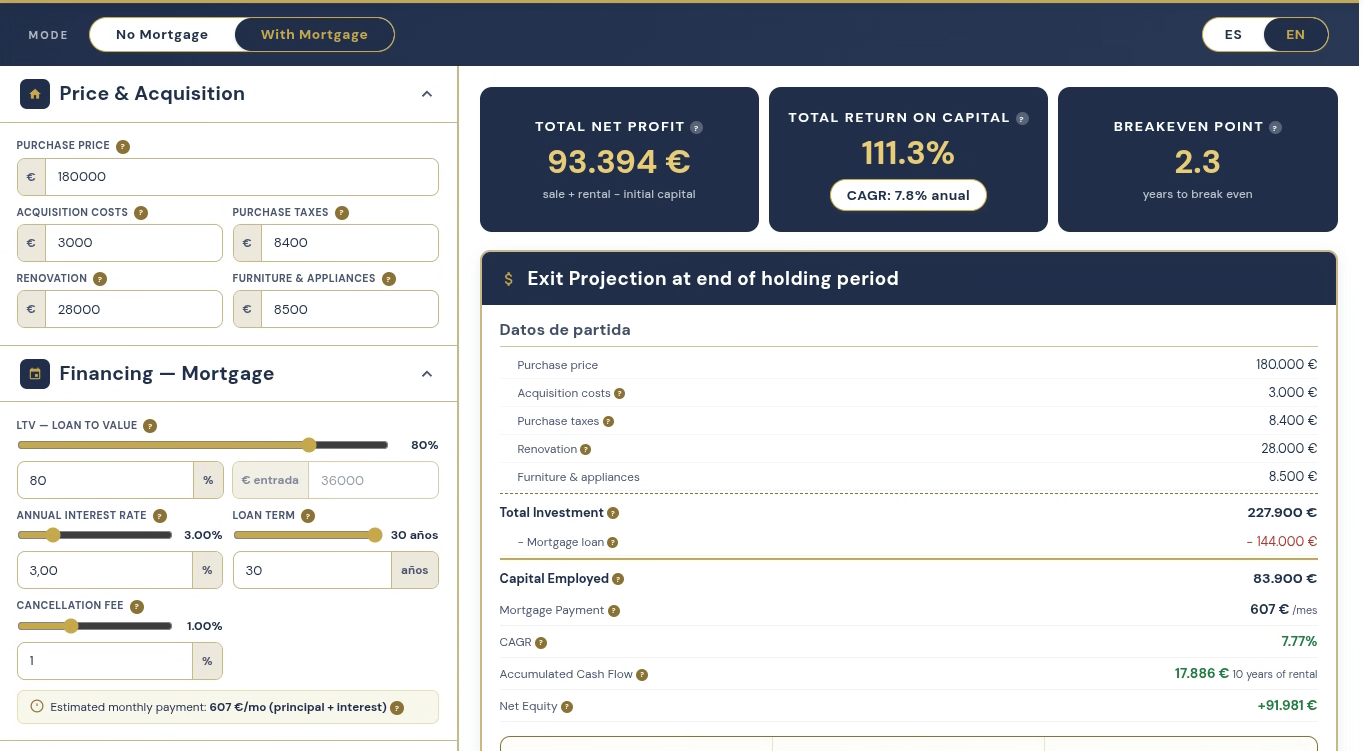This screenshot has width=1363, height=751.
Task: Click the help icon beside Acquisition Costs label
Action: point(141,213)
